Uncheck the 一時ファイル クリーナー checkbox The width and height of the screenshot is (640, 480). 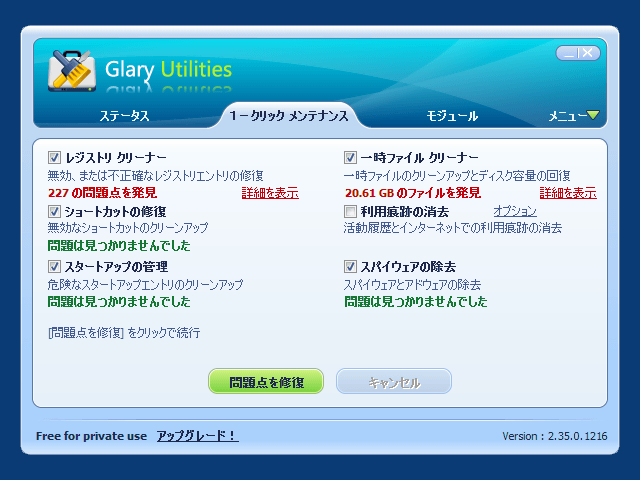click(350, 157)
